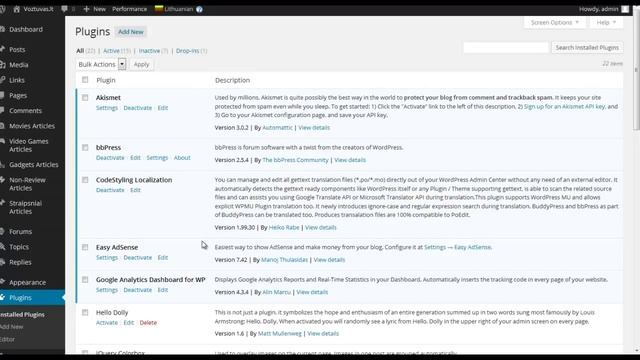Open The bbPress Community author link
Screen dimensions: 640x360
296,160
